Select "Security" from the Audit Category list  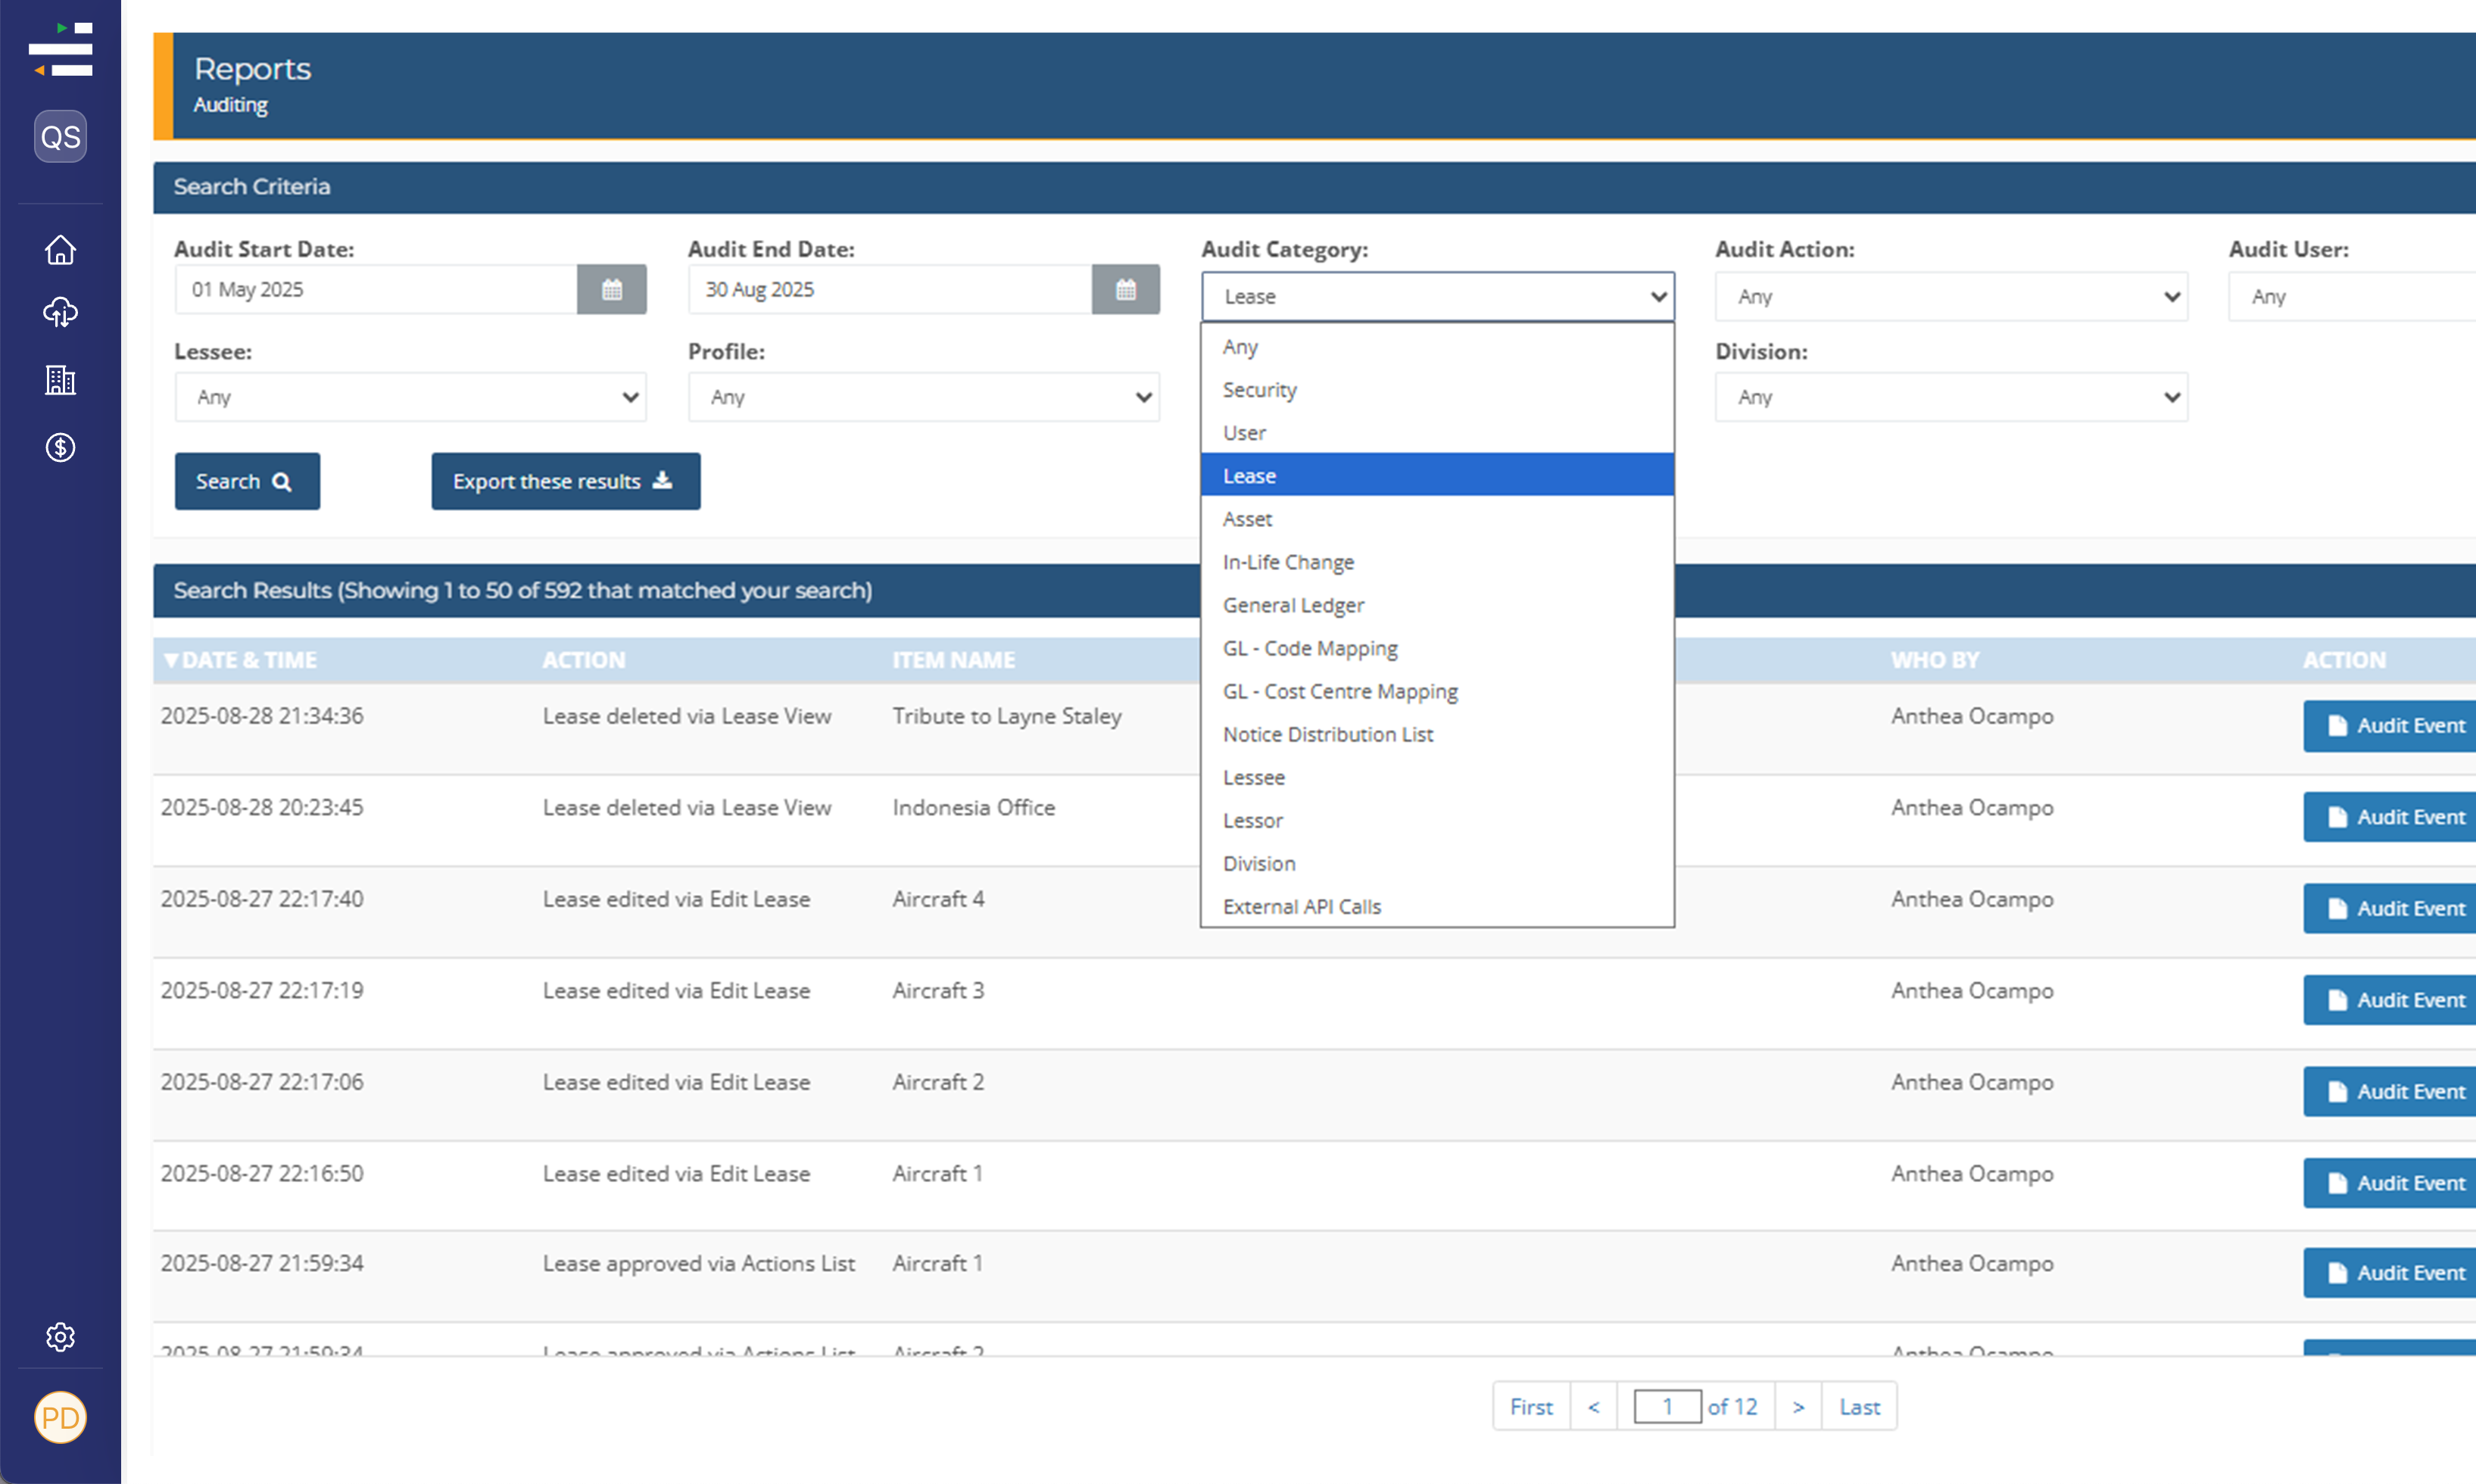(1260, 389)
